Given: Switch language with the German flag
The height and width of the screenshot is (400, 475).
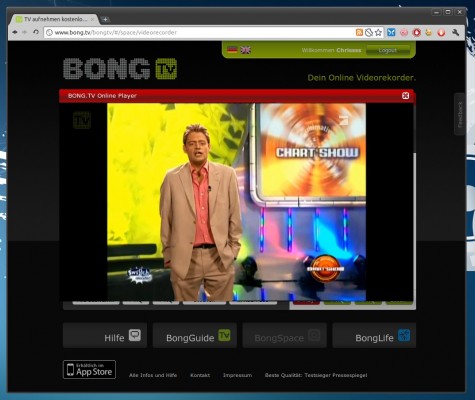Looking at the screenshot, I should coord(232,50).
